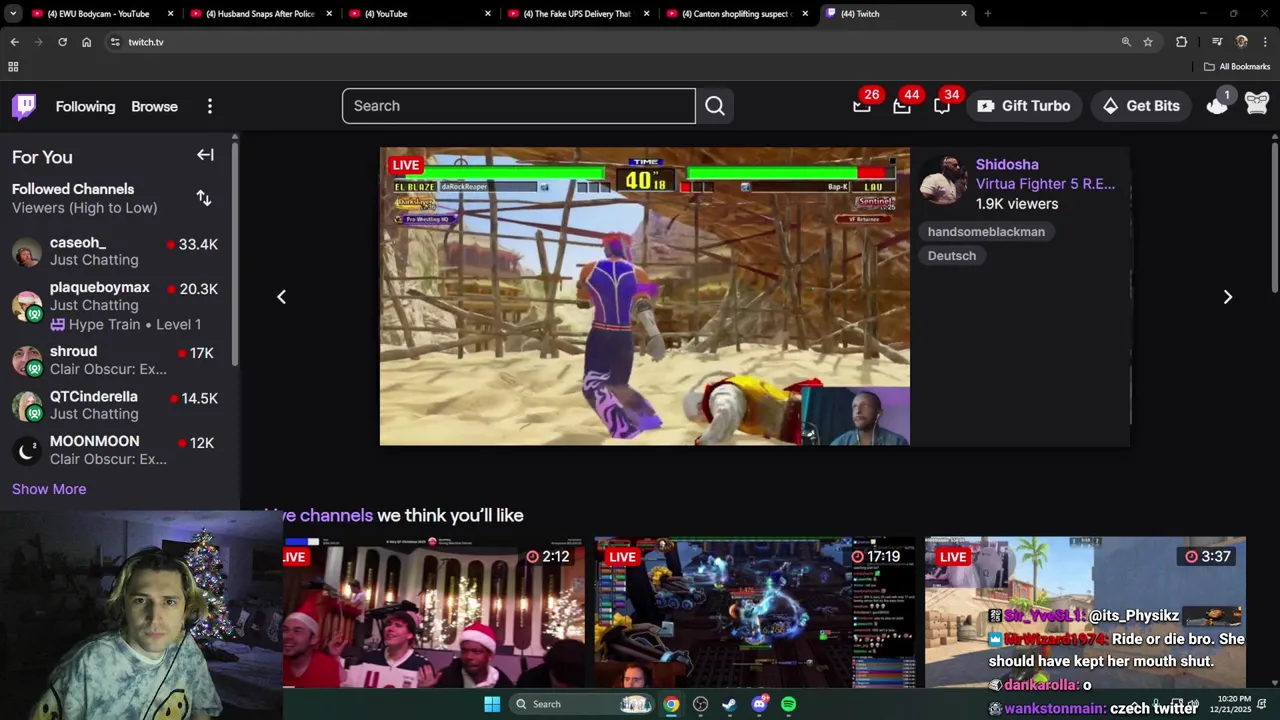Open live thumbnail with 17:19 timer
This screenshot has height=720, width=1280.
(x=755, y=612)
